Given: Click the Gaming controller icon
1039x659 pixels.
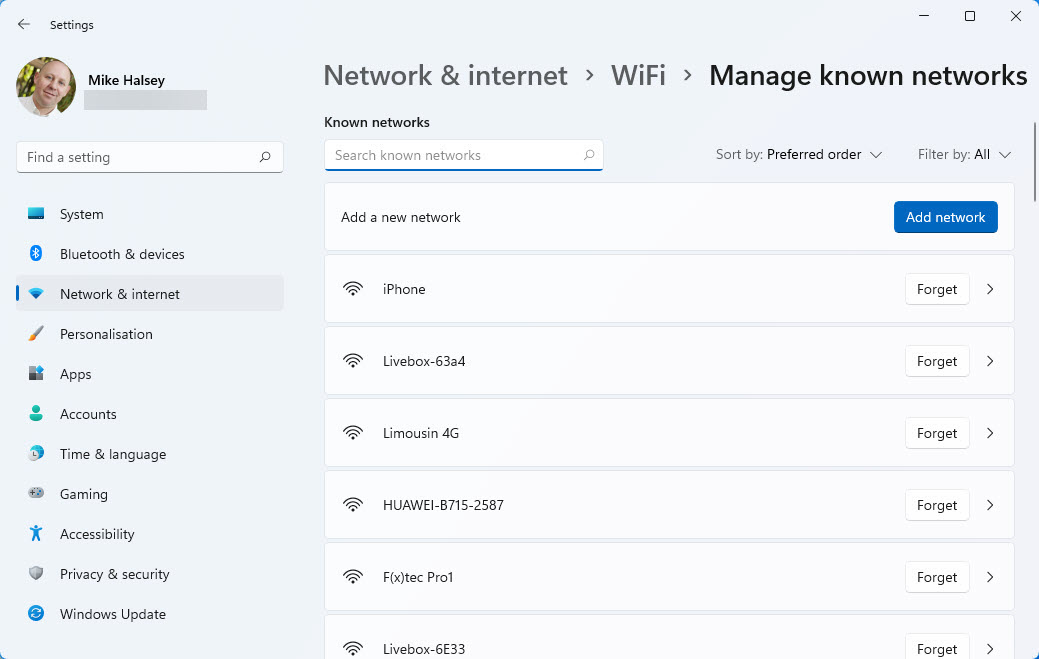Looking at the screenshot, I should point(36,494).
